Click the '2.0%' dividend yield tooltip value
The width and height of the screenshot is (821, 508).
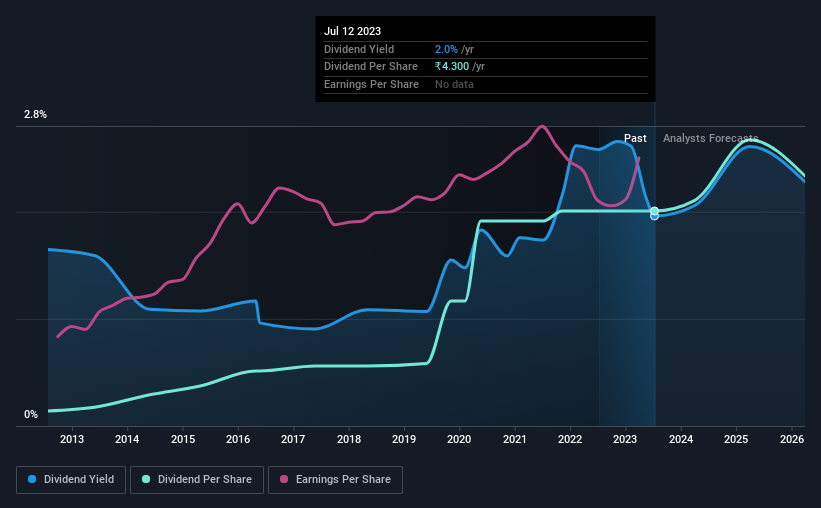446,49
